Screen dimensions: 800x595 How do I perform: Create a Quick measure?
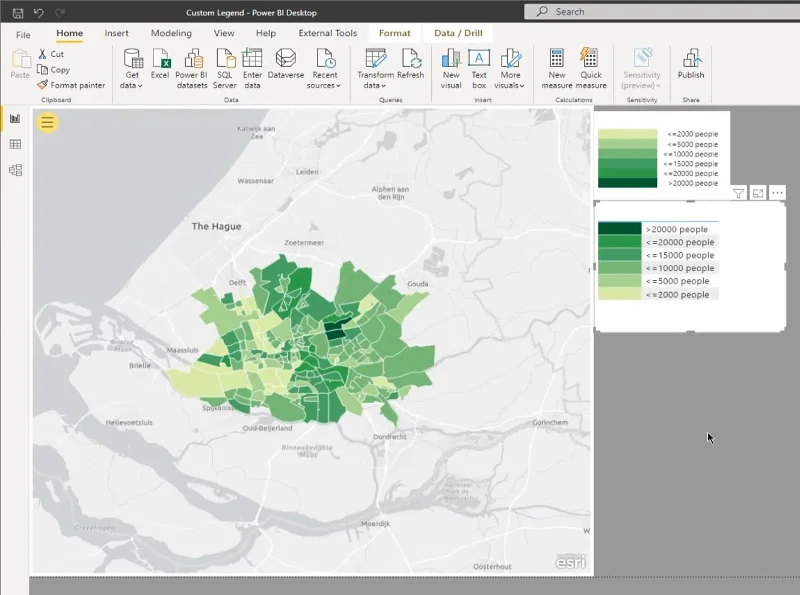591,68
